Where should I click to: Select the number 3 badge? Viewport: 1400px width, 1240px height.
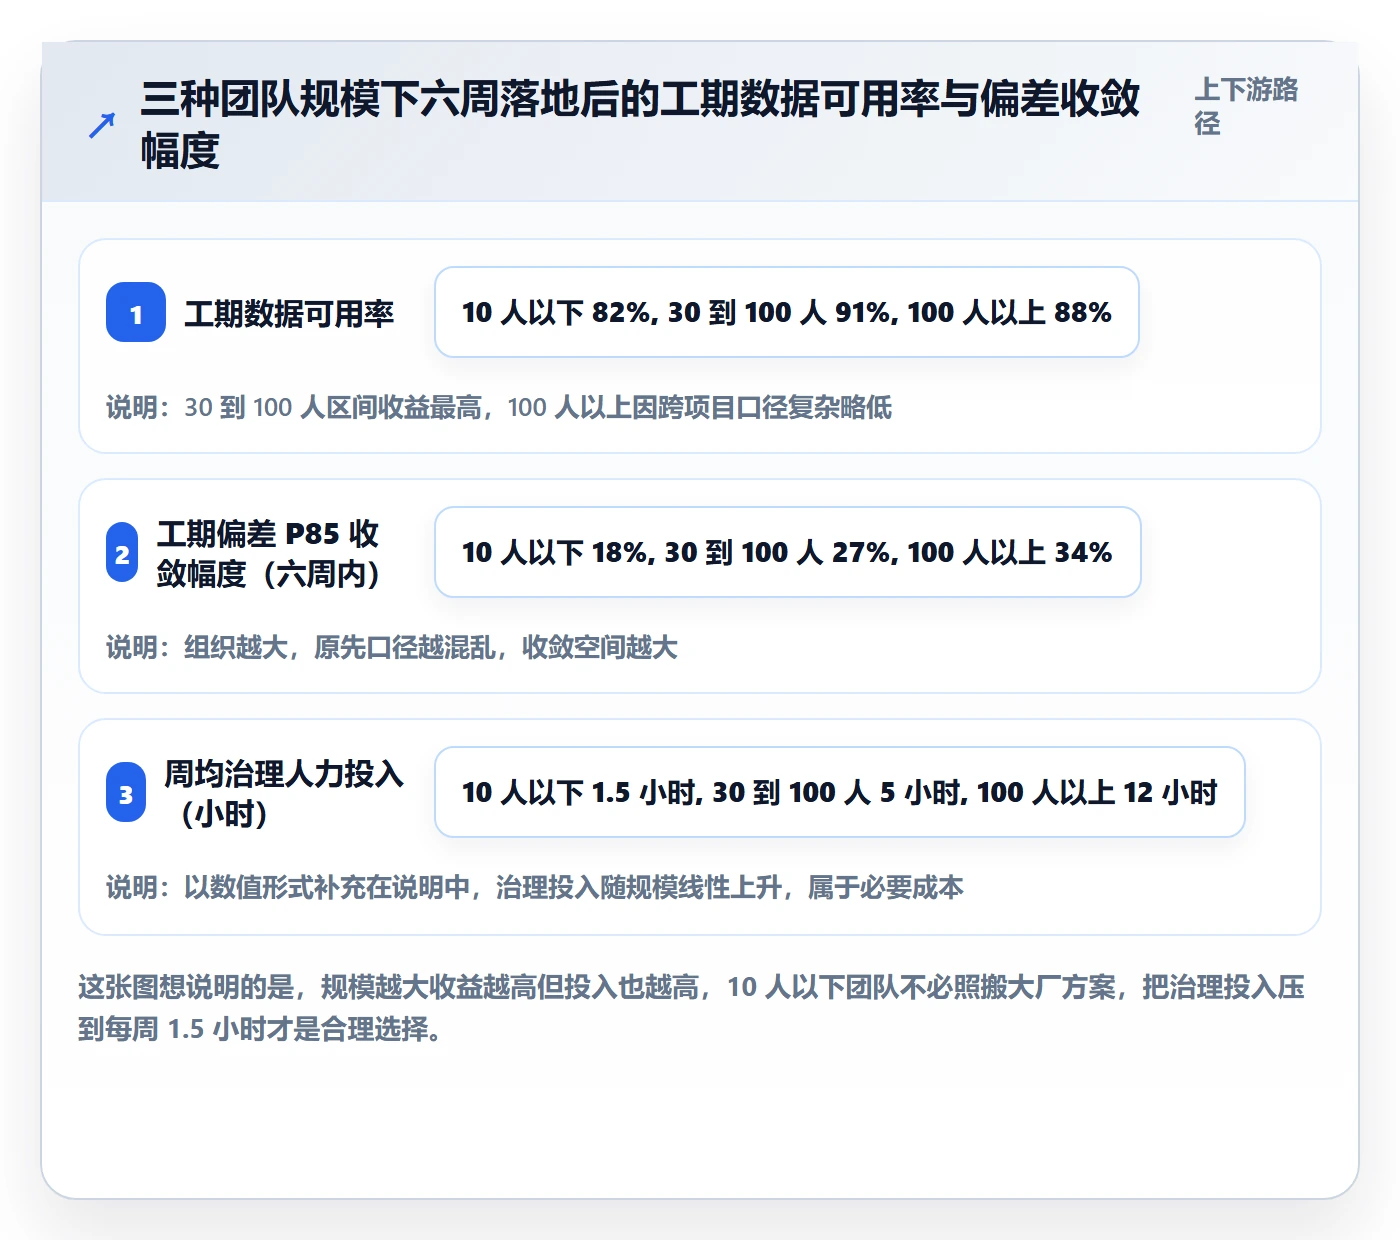click(x=126, y=793)
